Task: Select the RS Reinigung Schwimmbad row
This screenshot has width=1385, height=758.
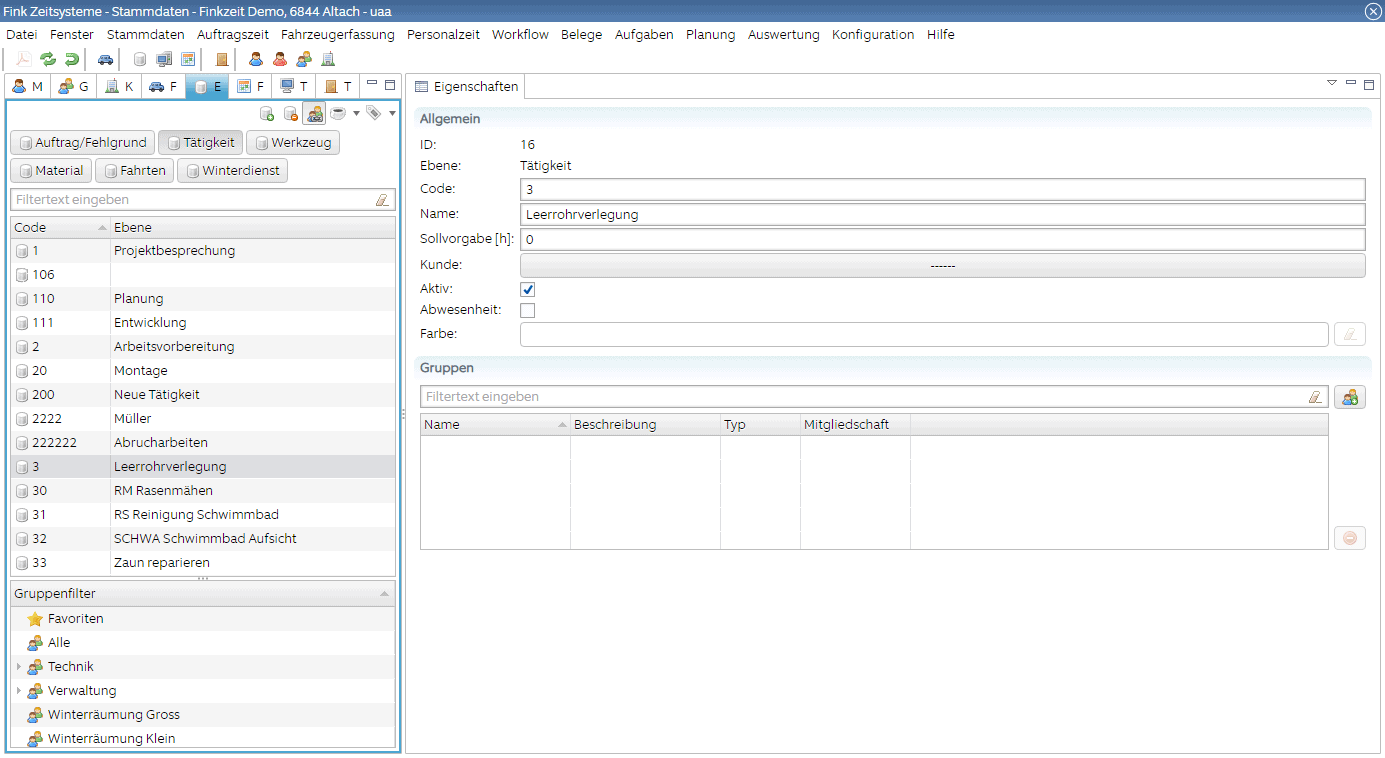Action: pos(203,515)
